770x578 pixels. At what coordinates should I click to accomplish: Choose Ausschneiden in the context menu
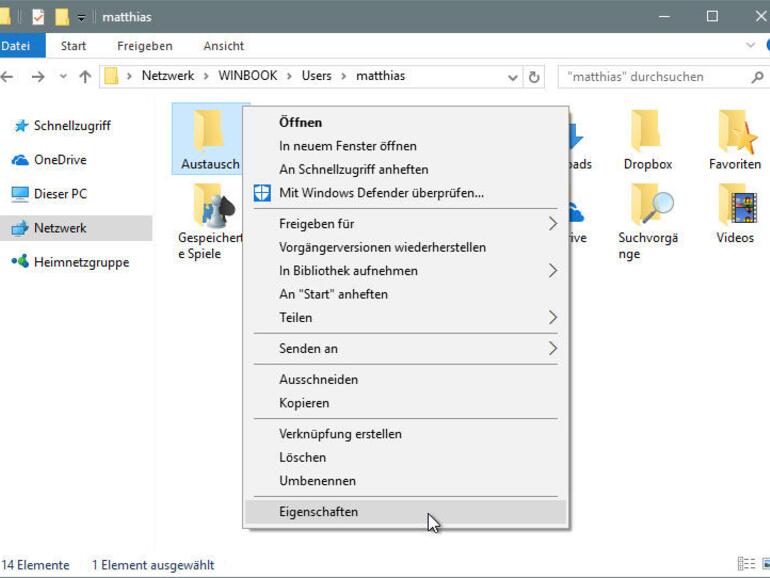click(406, 380)
